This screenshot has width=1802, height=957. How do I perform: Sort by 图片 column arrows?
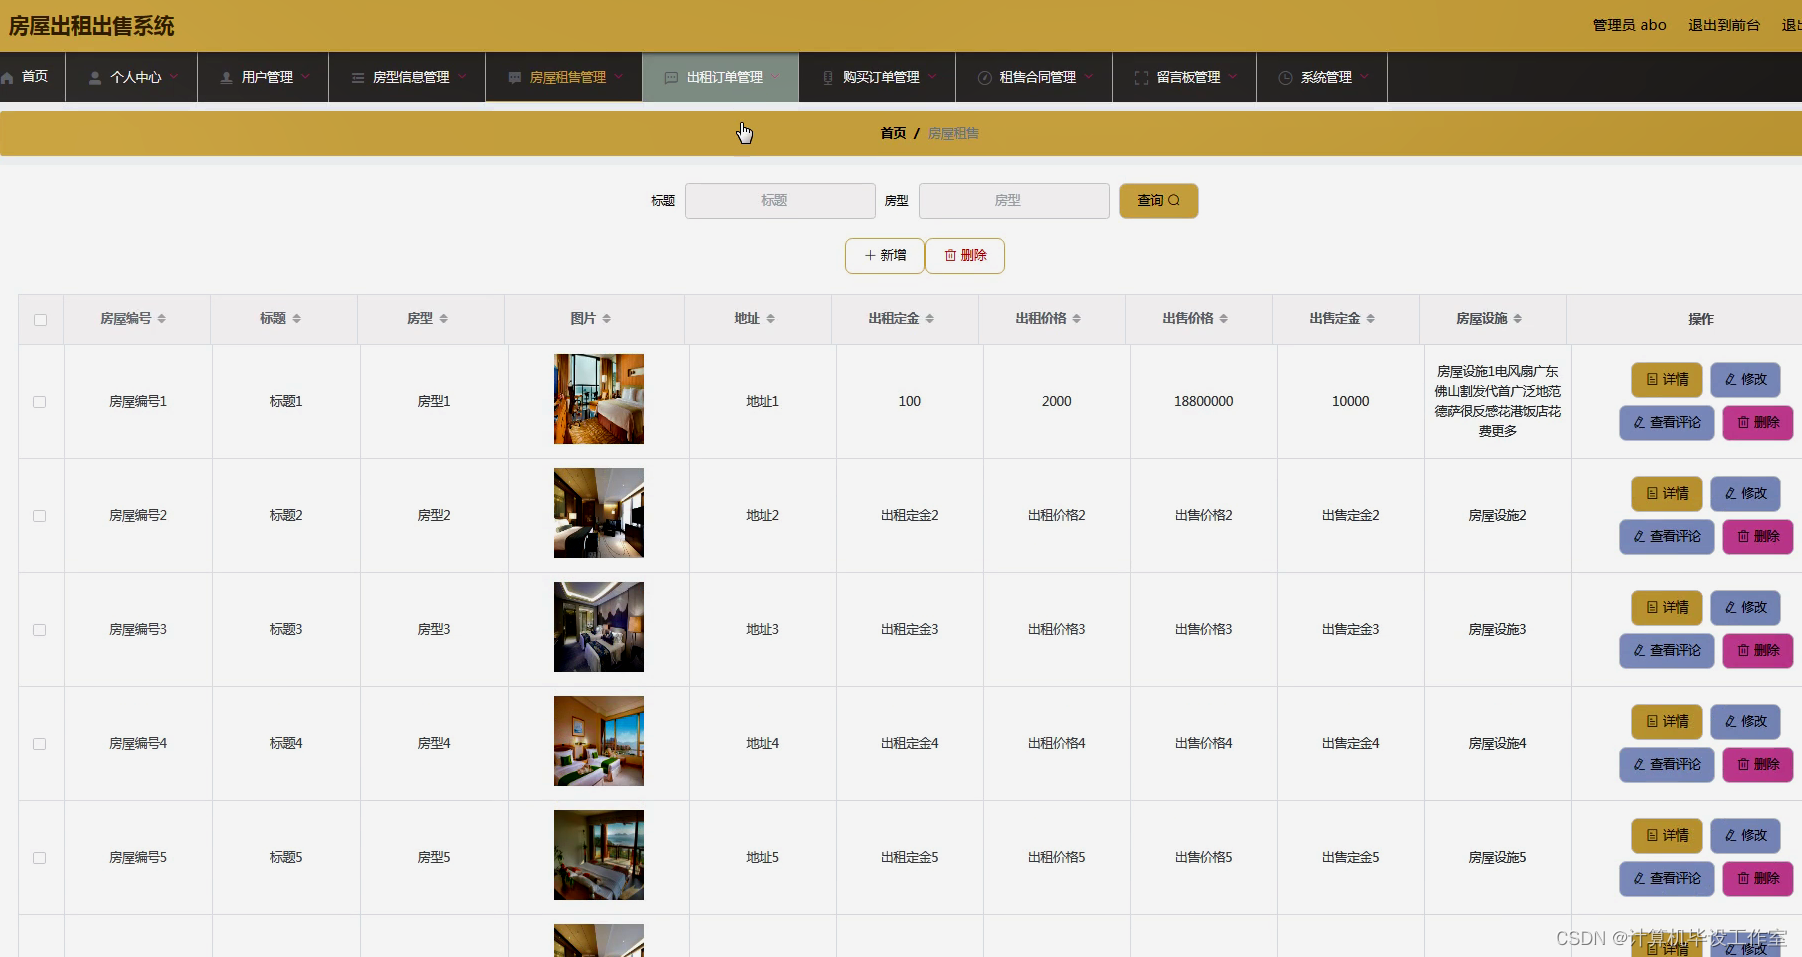(607, 318)
